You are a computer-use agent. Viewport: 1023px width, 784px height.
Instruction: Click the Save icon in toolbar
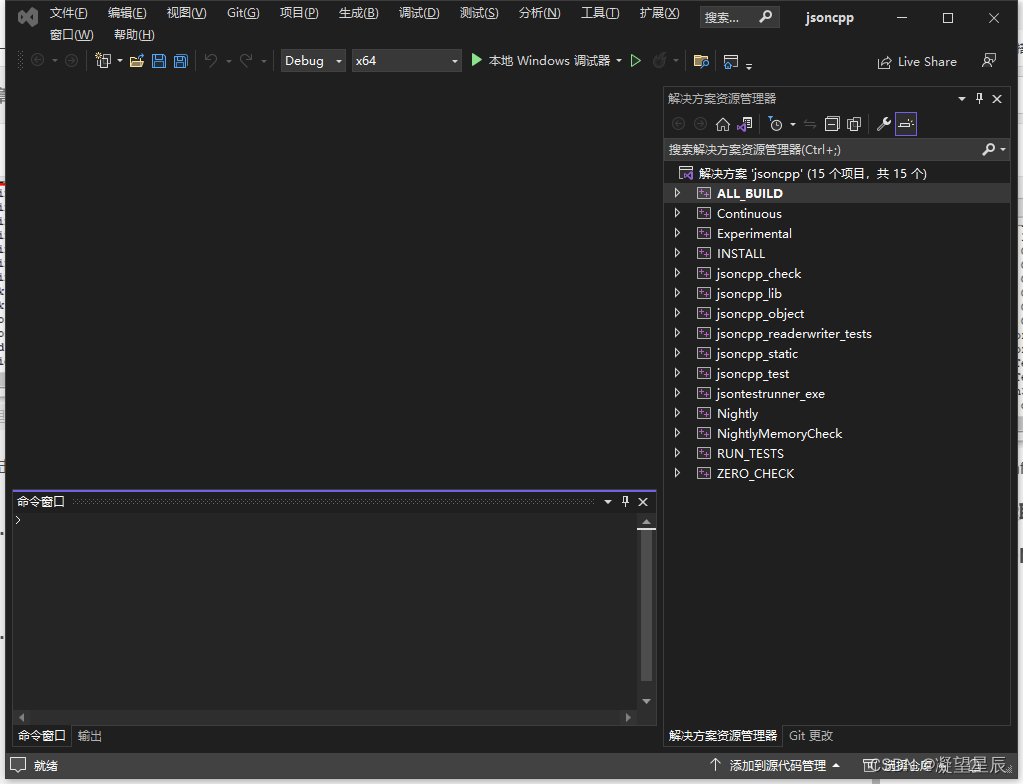point(159,61)
